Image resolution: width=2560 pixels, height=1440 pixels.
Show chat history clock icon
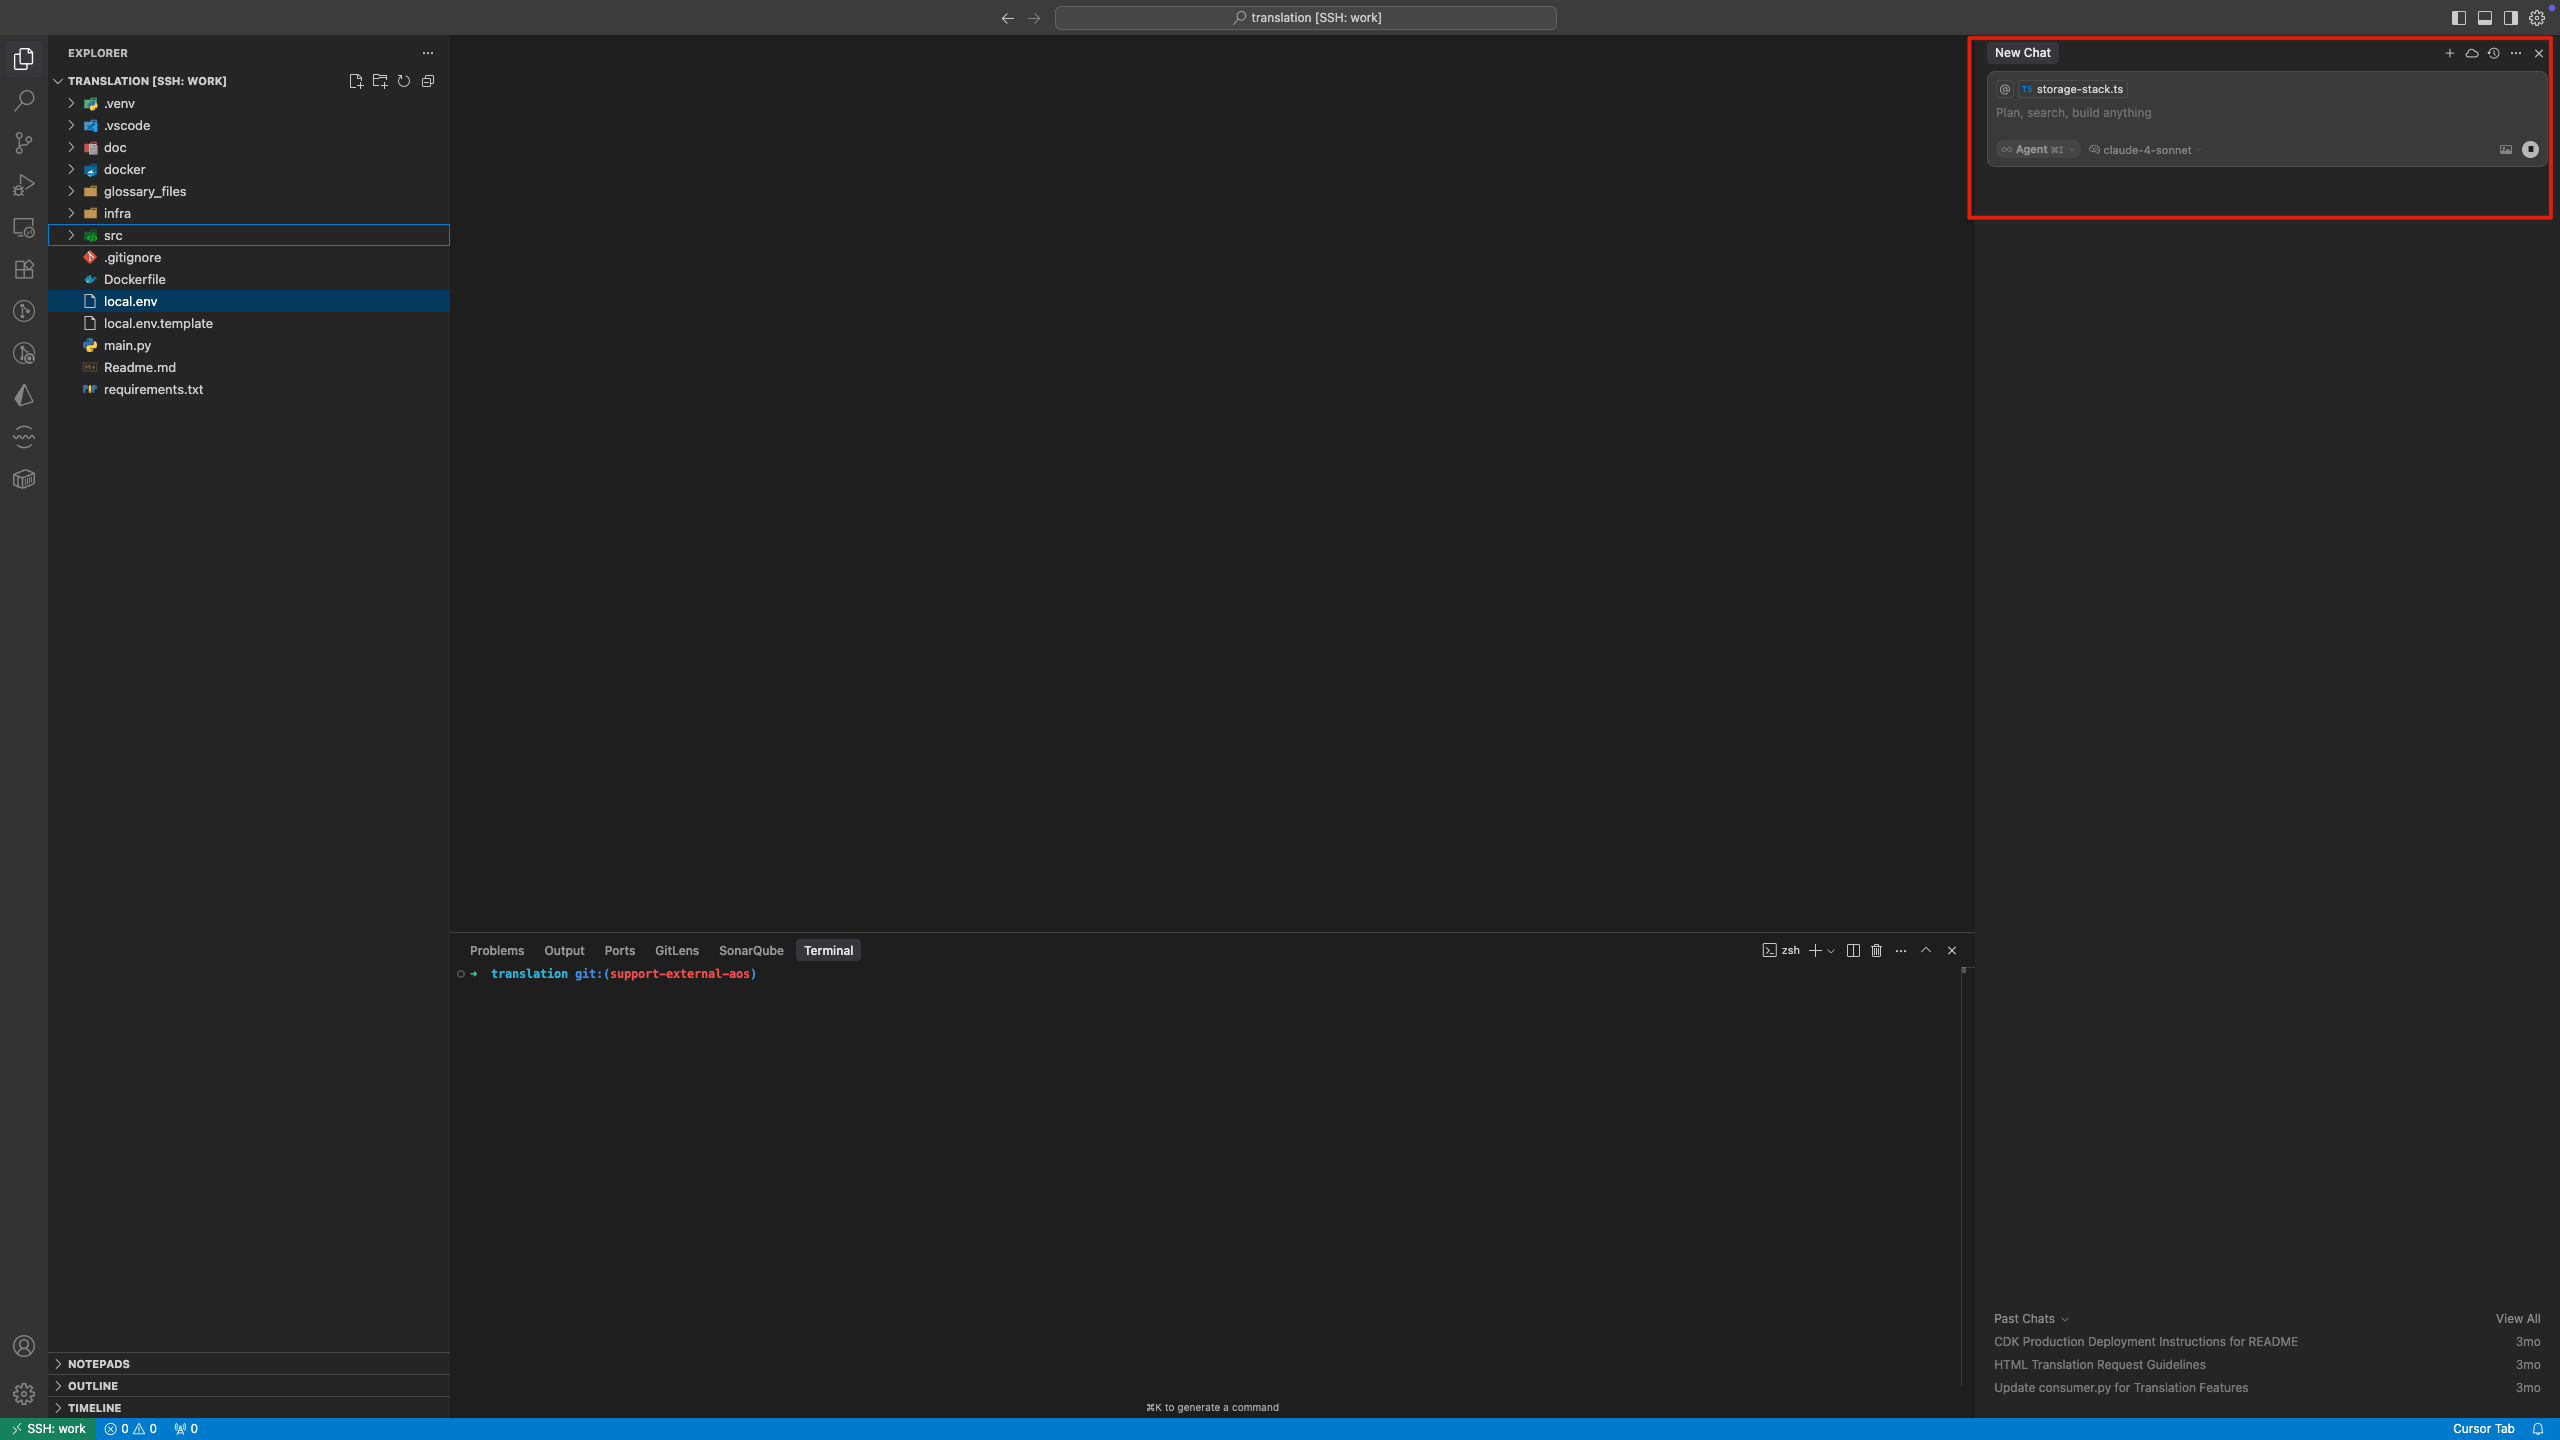[x=2494, y=53]
